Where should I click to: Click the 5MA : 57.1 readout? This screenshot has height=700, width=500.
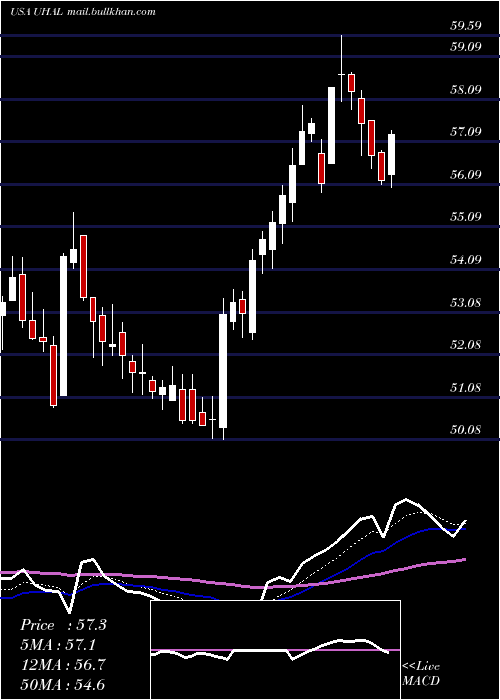coord(58,645)
